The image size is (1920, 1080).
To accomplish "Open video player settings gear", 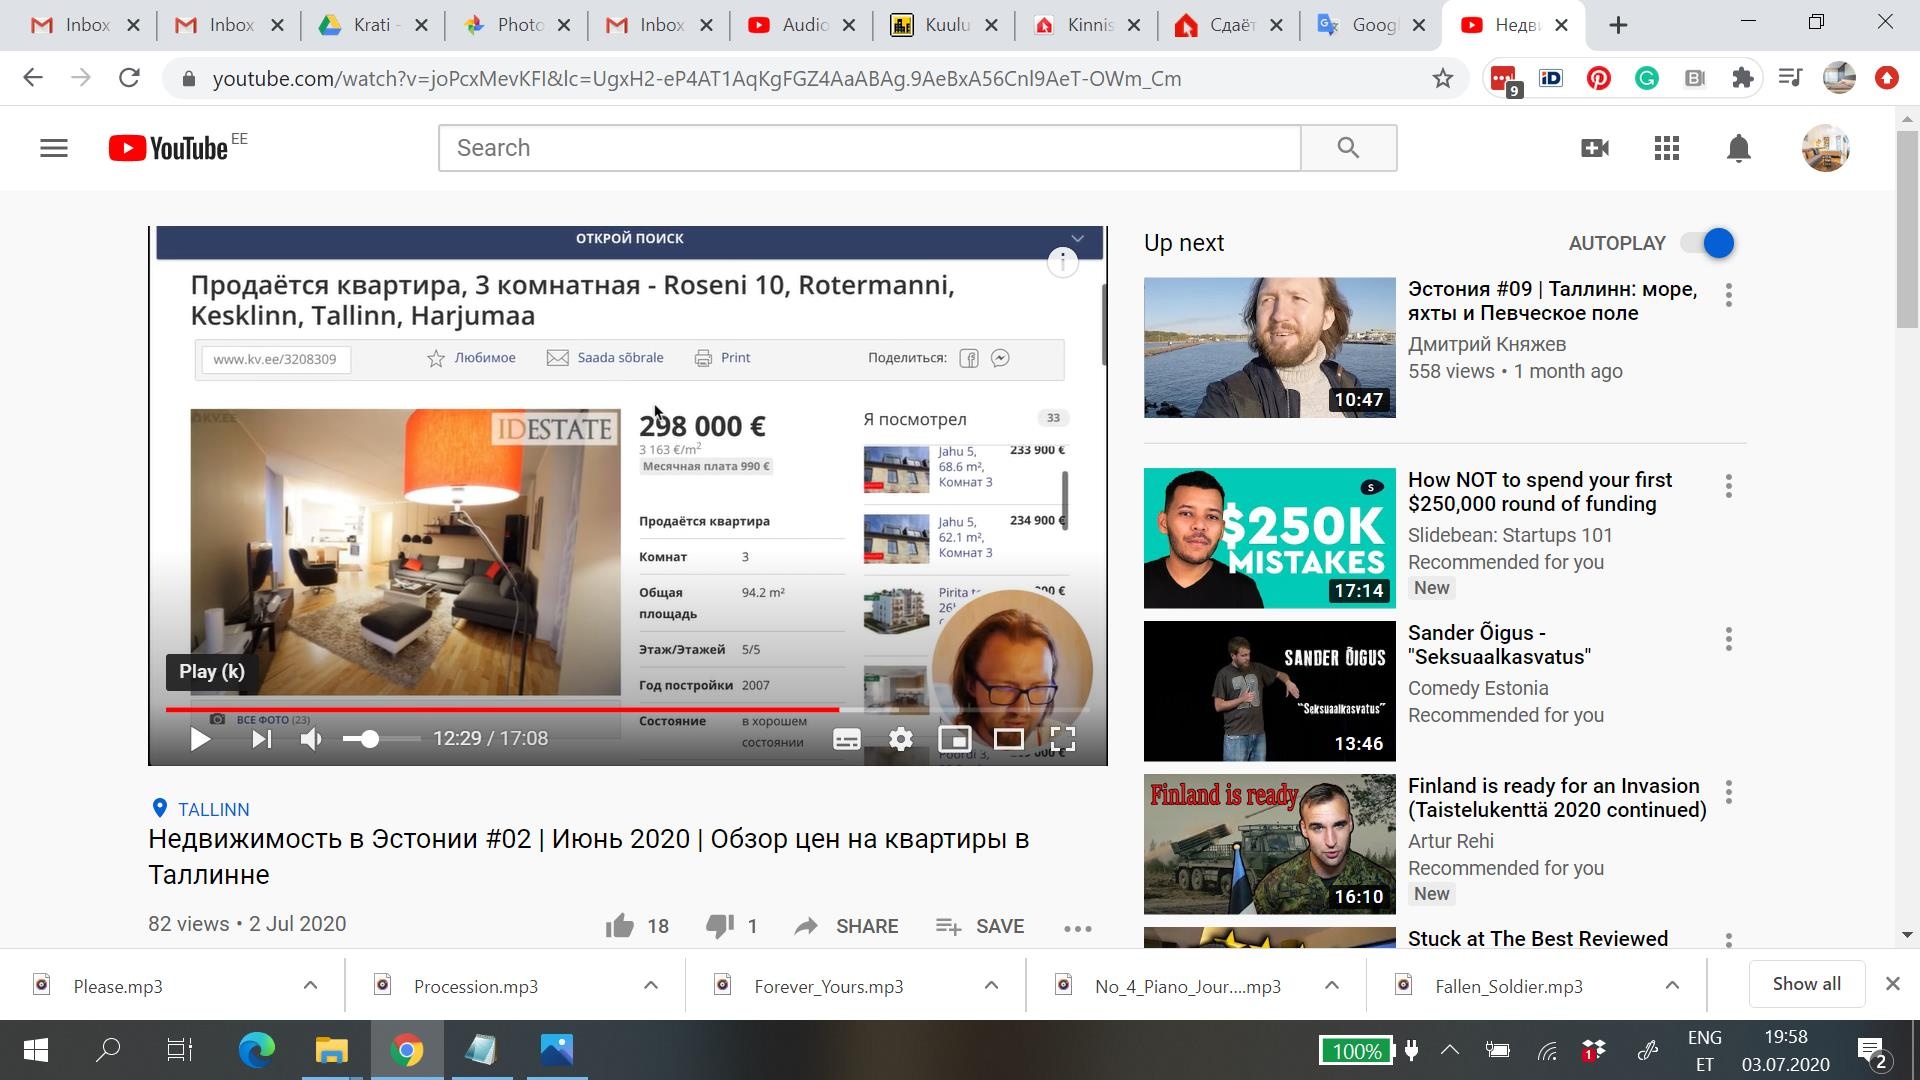I will 900,739.
